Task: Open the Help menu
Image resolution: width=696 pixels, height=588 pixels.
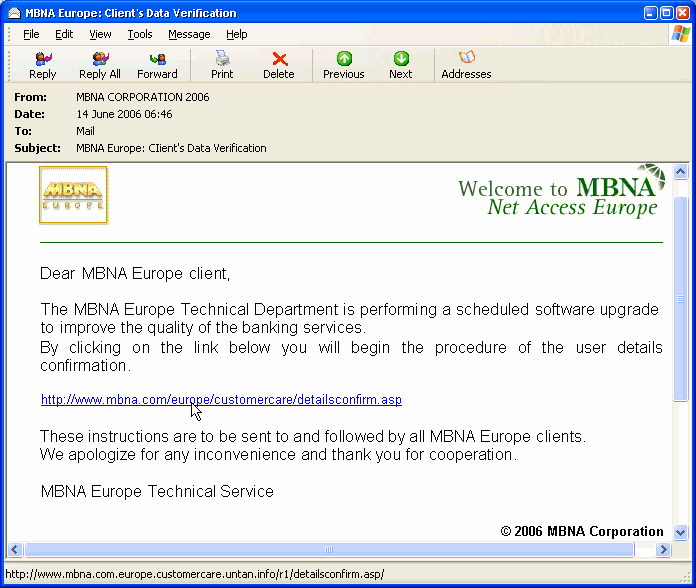Action: (x=236, y=34)
